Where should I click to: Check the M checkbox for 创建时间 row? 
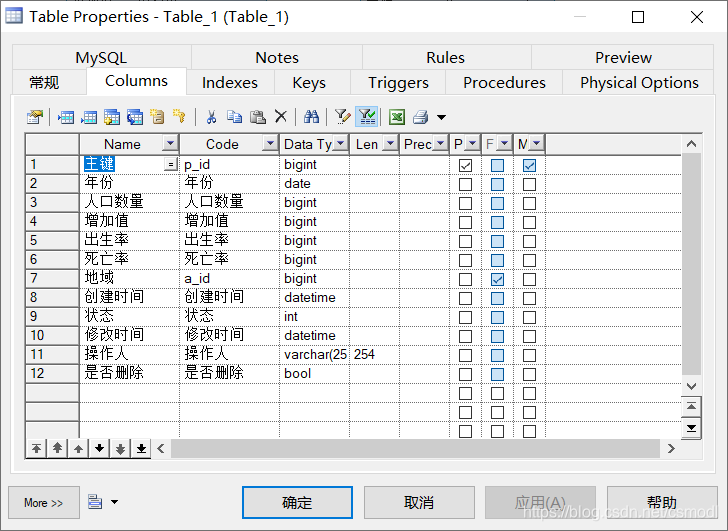point(529,298)
